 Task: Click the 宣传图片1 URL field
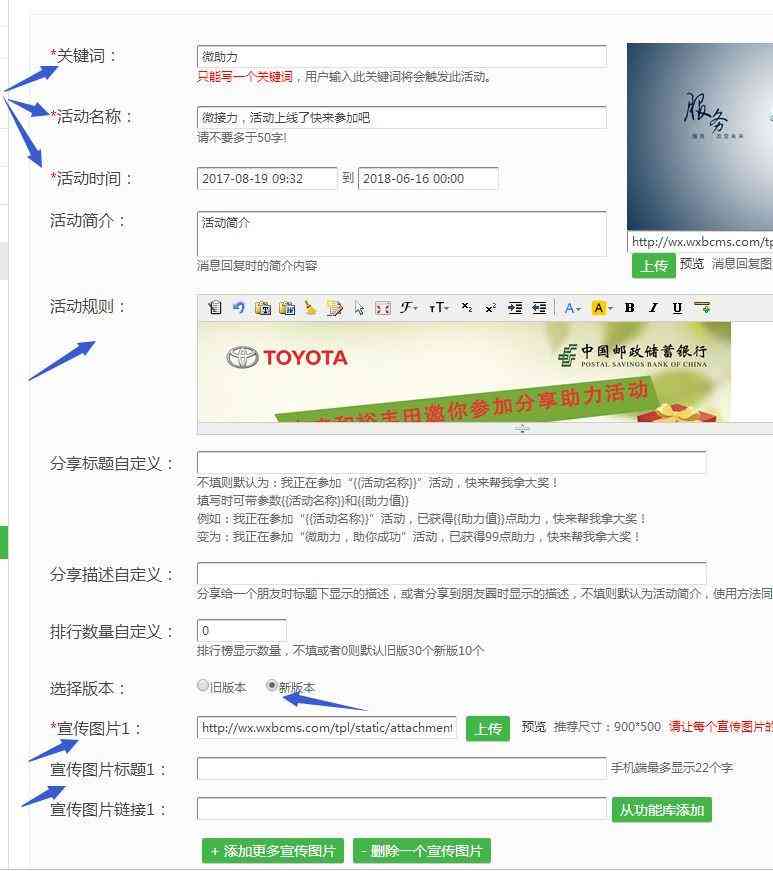pos(327,728)
